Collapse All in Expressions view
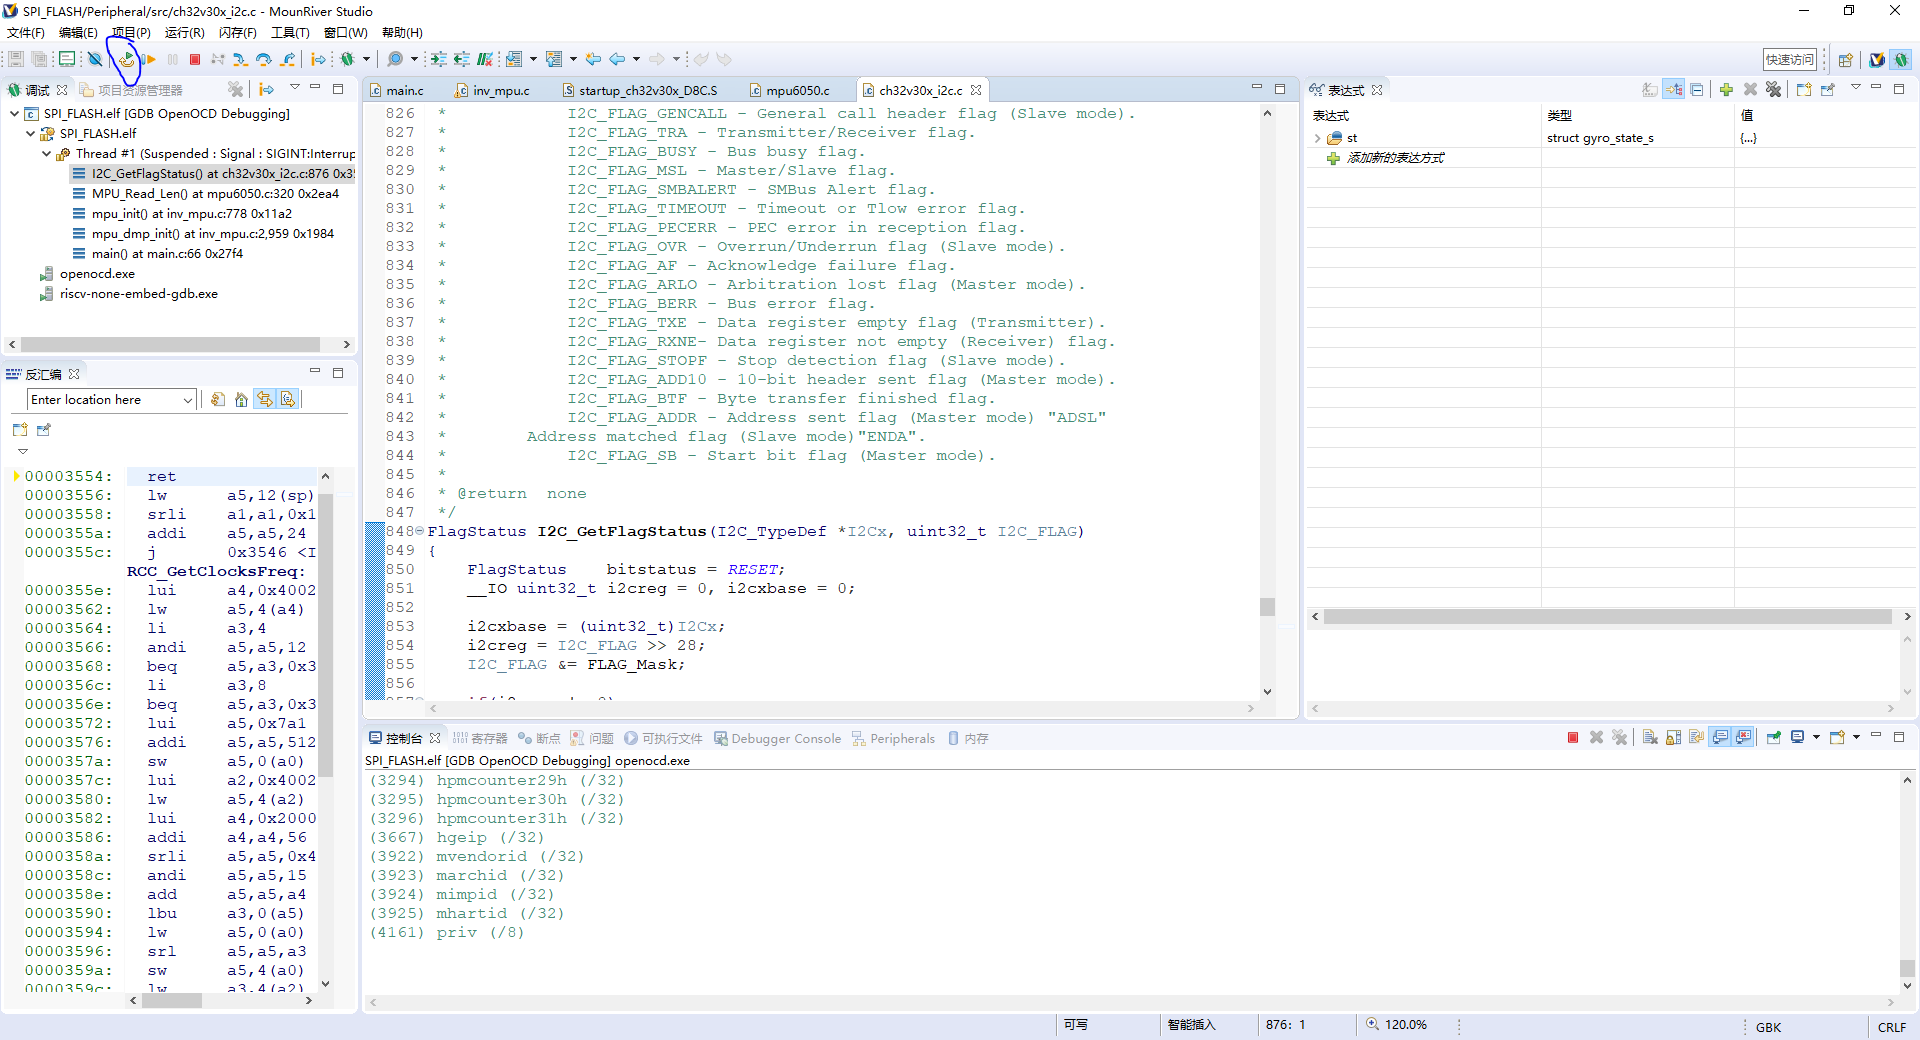Viewport: 1920px width, 1040px height. 1697,90
